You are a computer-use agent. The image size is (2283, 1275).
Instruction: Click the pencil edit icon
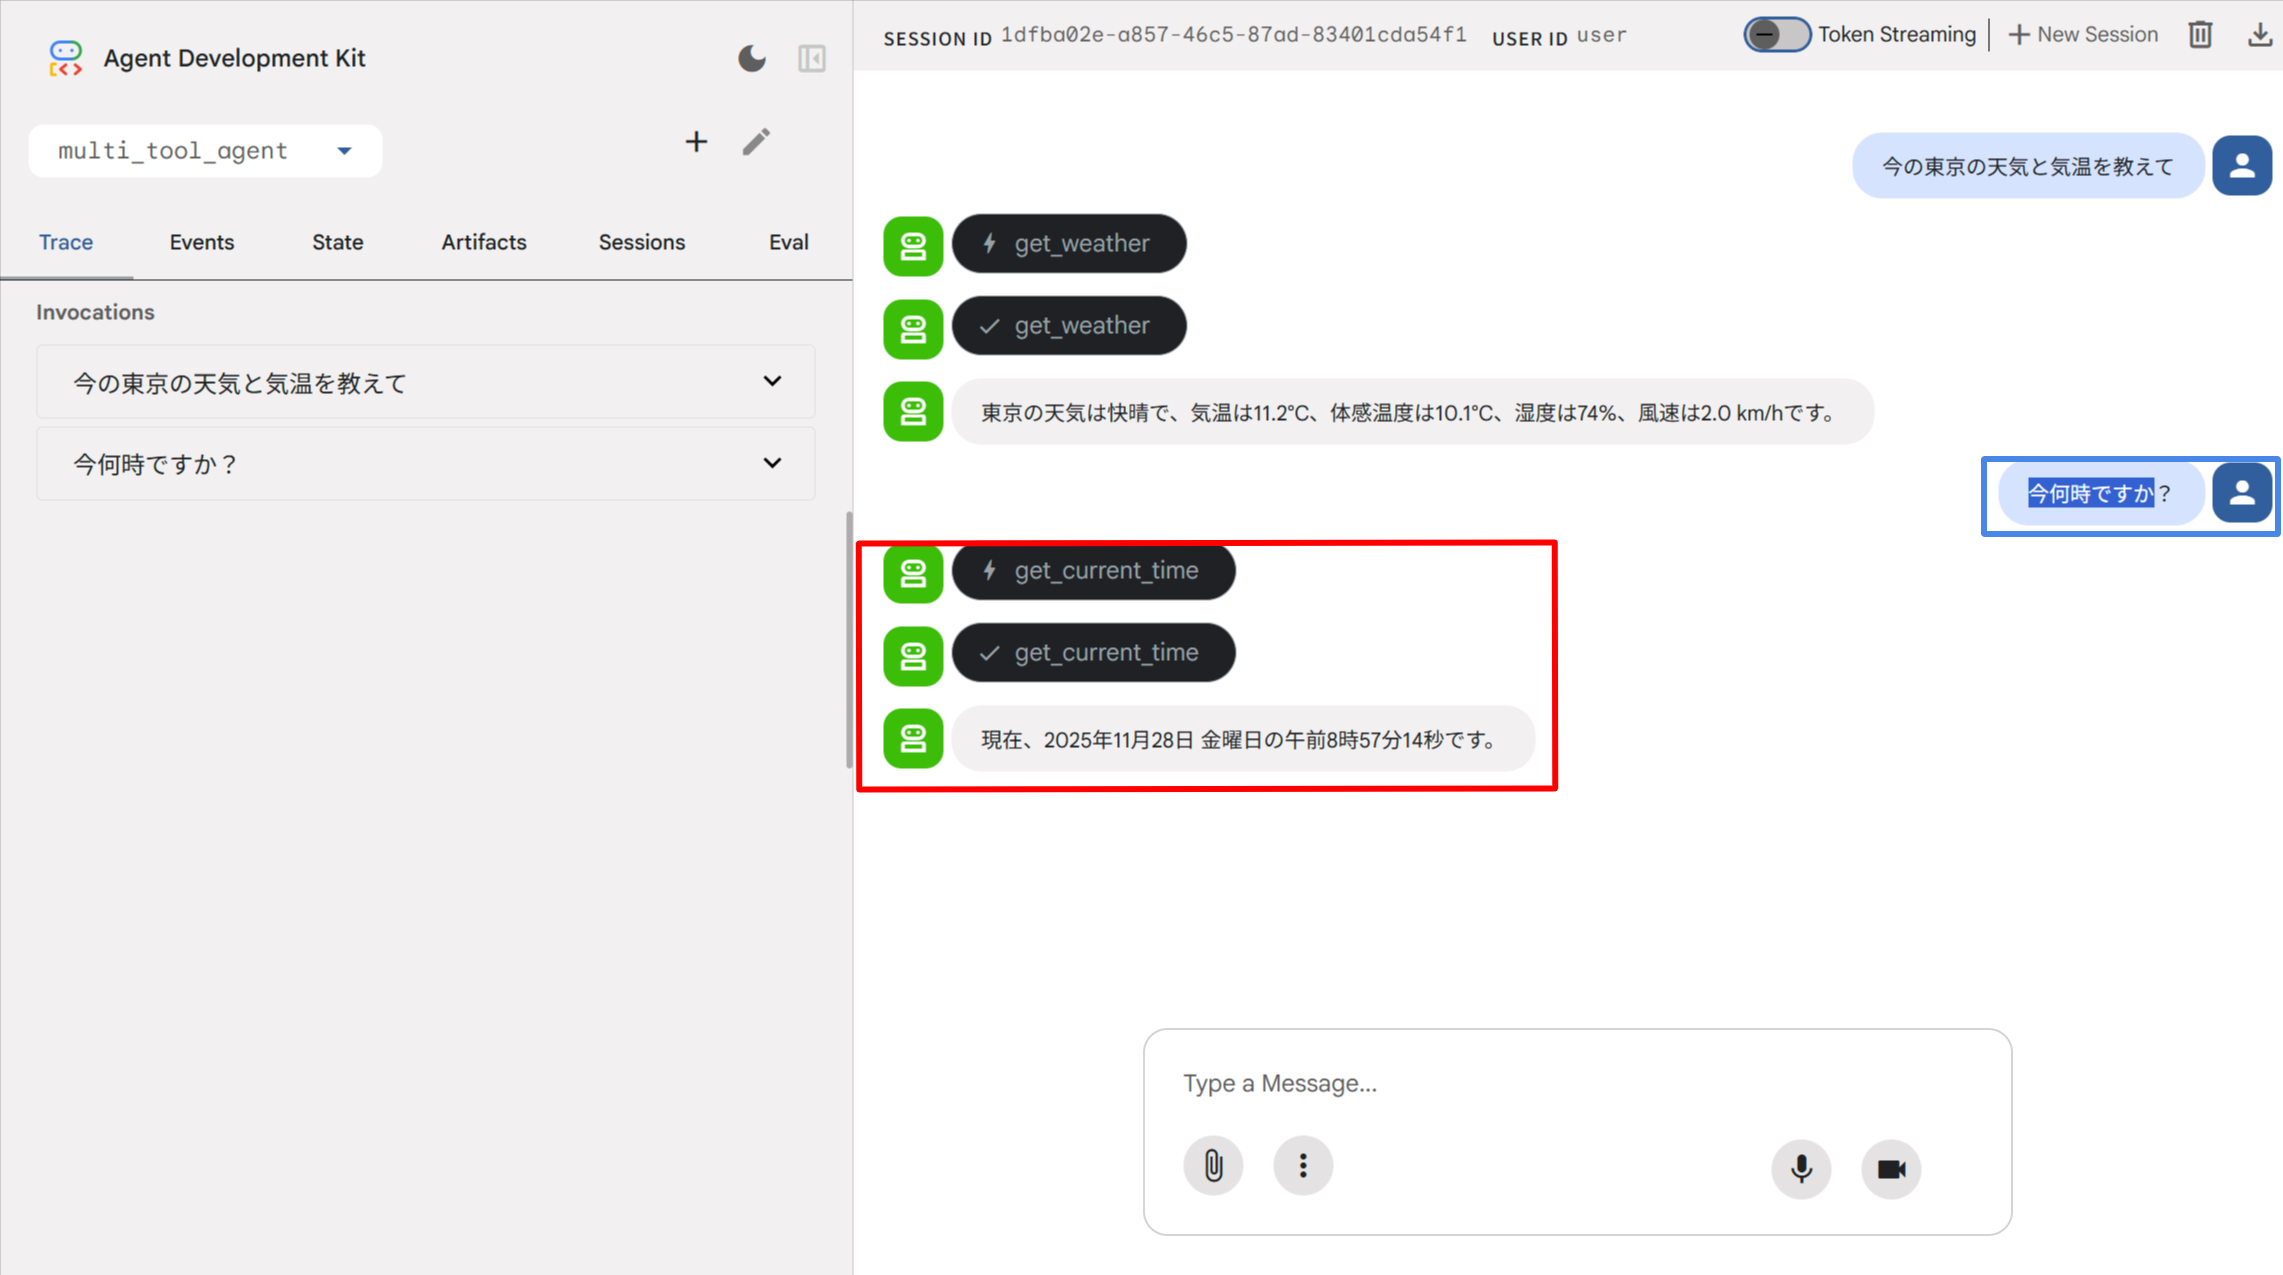pos(757,142)
